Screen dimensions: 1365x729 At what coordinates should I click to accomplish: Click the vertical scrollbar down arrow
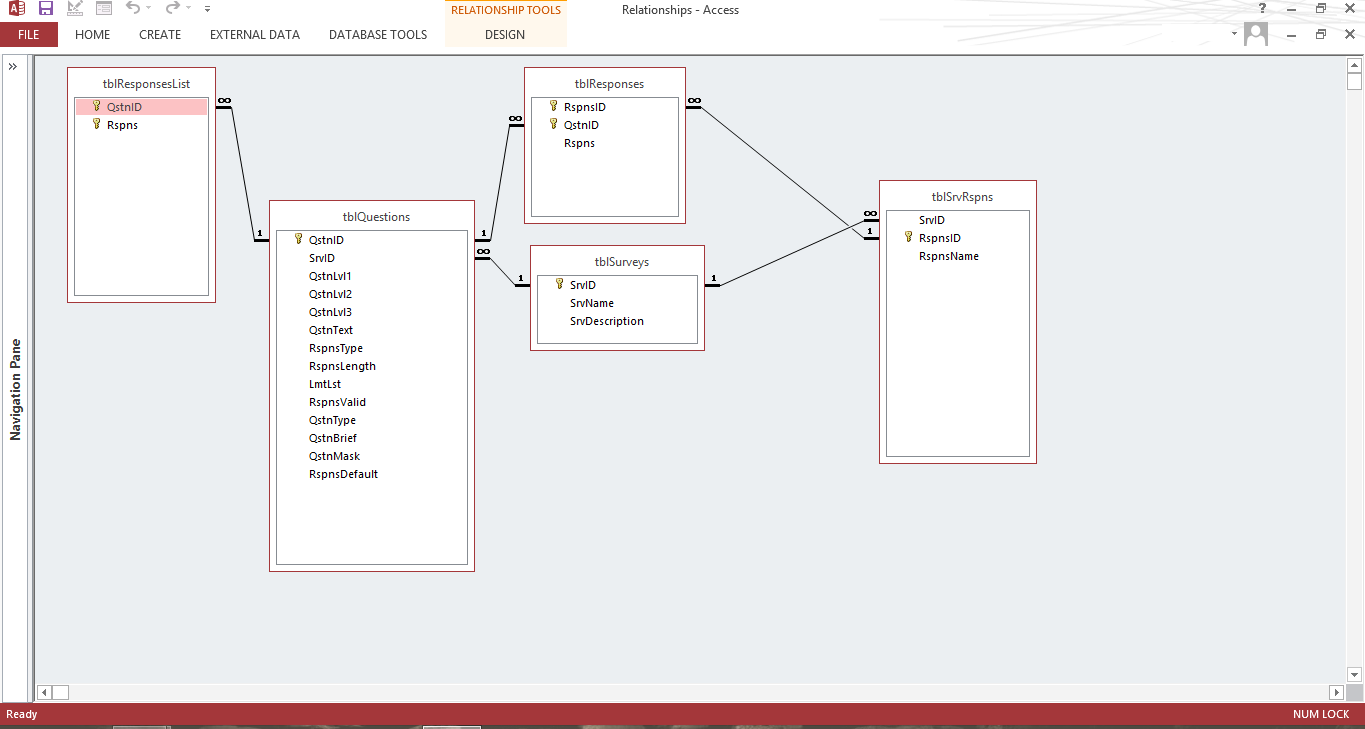click(1355, 675)
